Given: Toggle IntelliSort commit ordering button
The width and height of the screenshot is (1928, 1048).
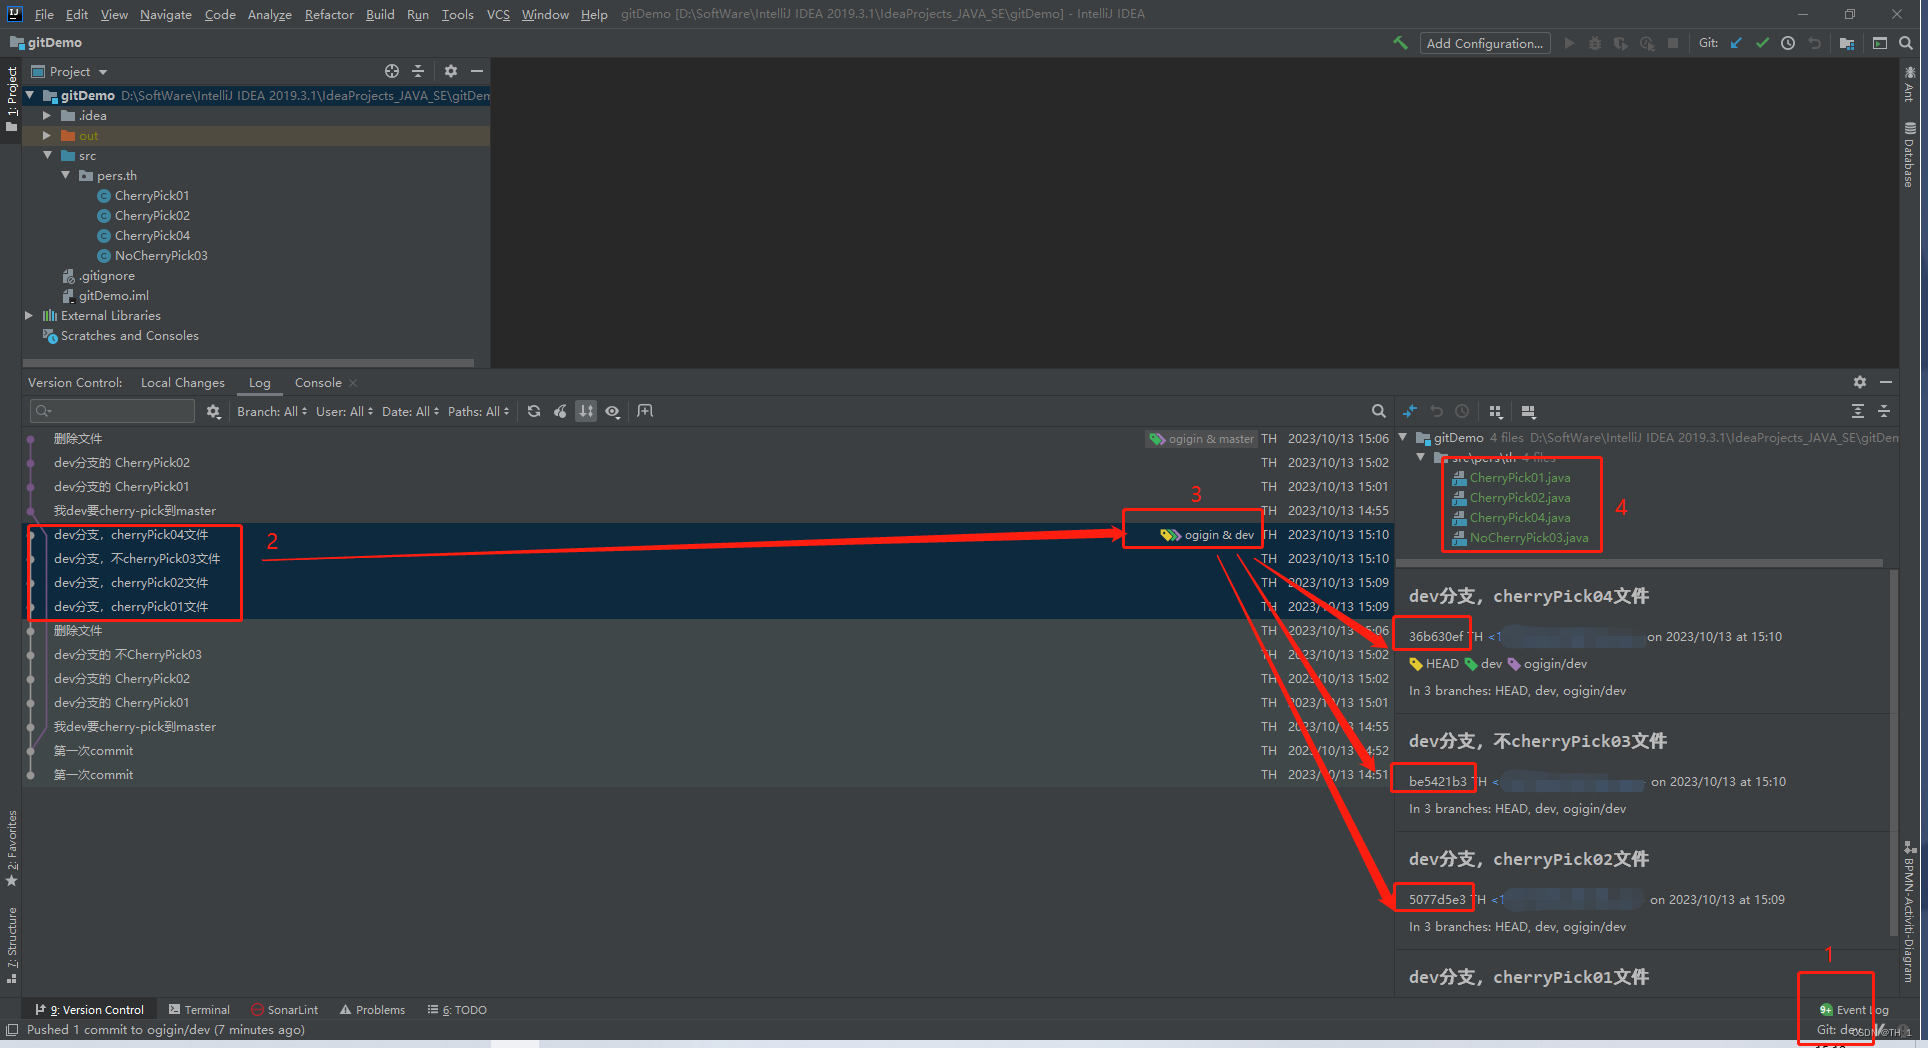Looking at the screenshot, I should point(586,411).
